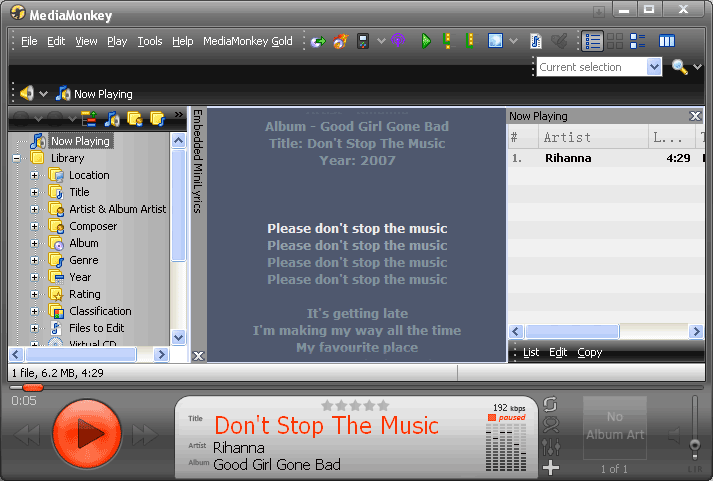The image size is (713, 481).
Task: Open dropdown arrow beside portable device icon
Action: pos(381,41)
